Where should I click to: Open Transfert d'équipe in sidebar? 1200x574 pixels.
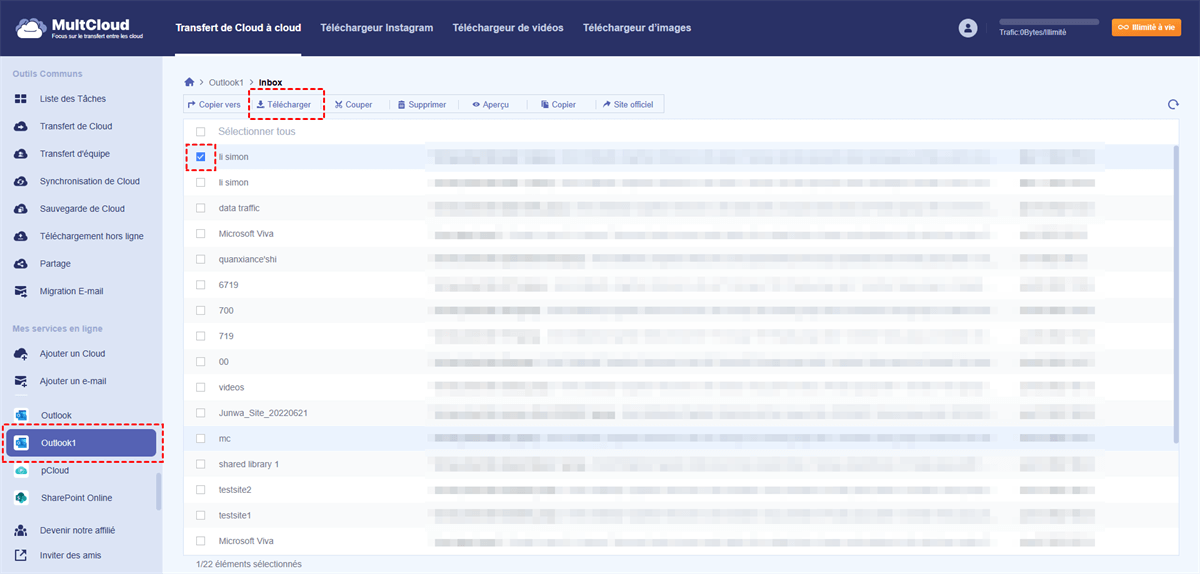[x=75, y=154]
